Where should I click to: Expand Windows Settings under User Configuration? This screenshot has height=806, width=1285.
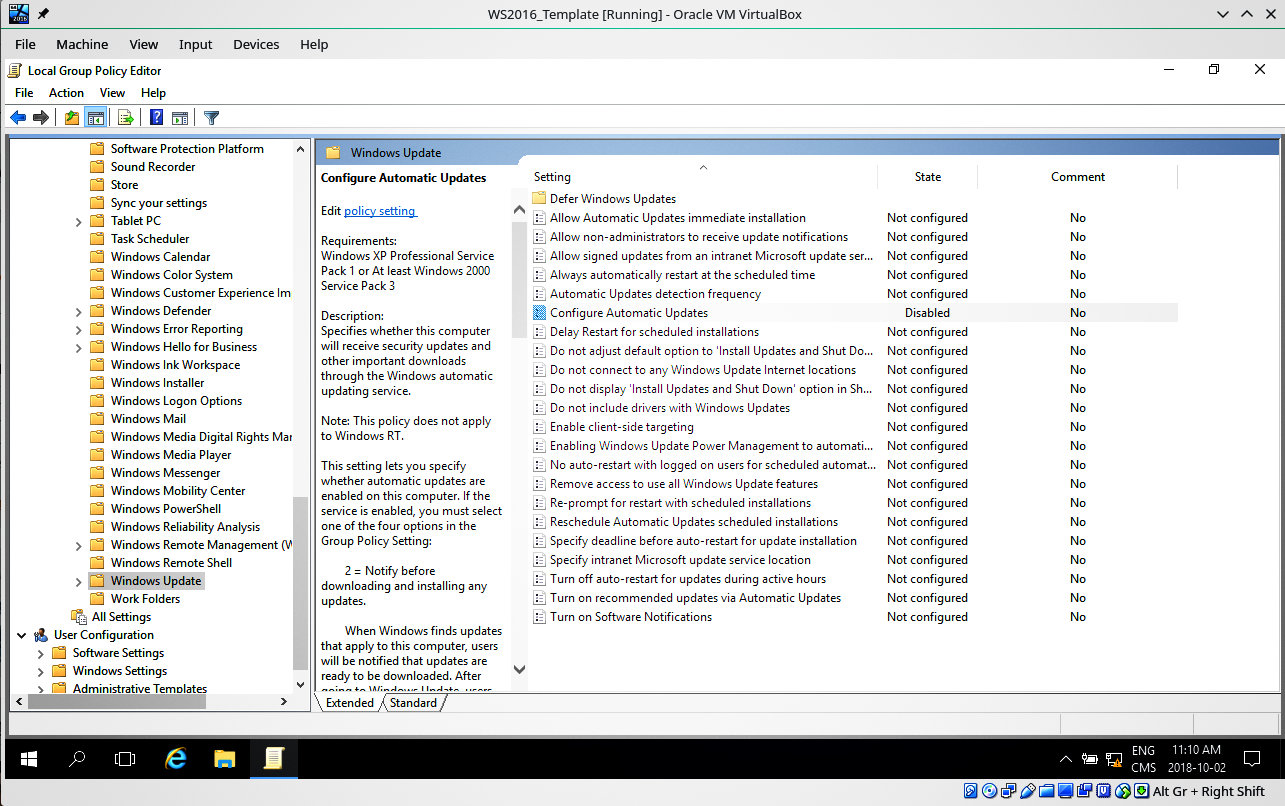click(41, 671)
